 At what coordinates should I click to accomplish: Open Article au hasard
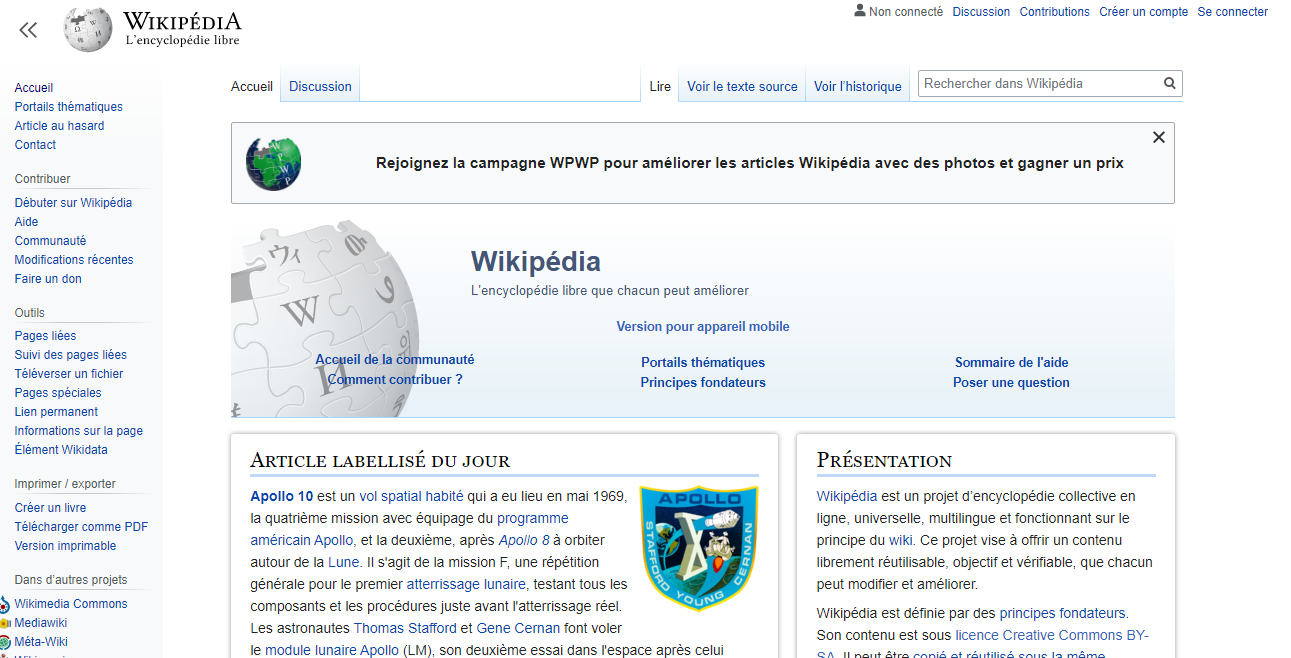pyautogui.click(x=59, y=126)
